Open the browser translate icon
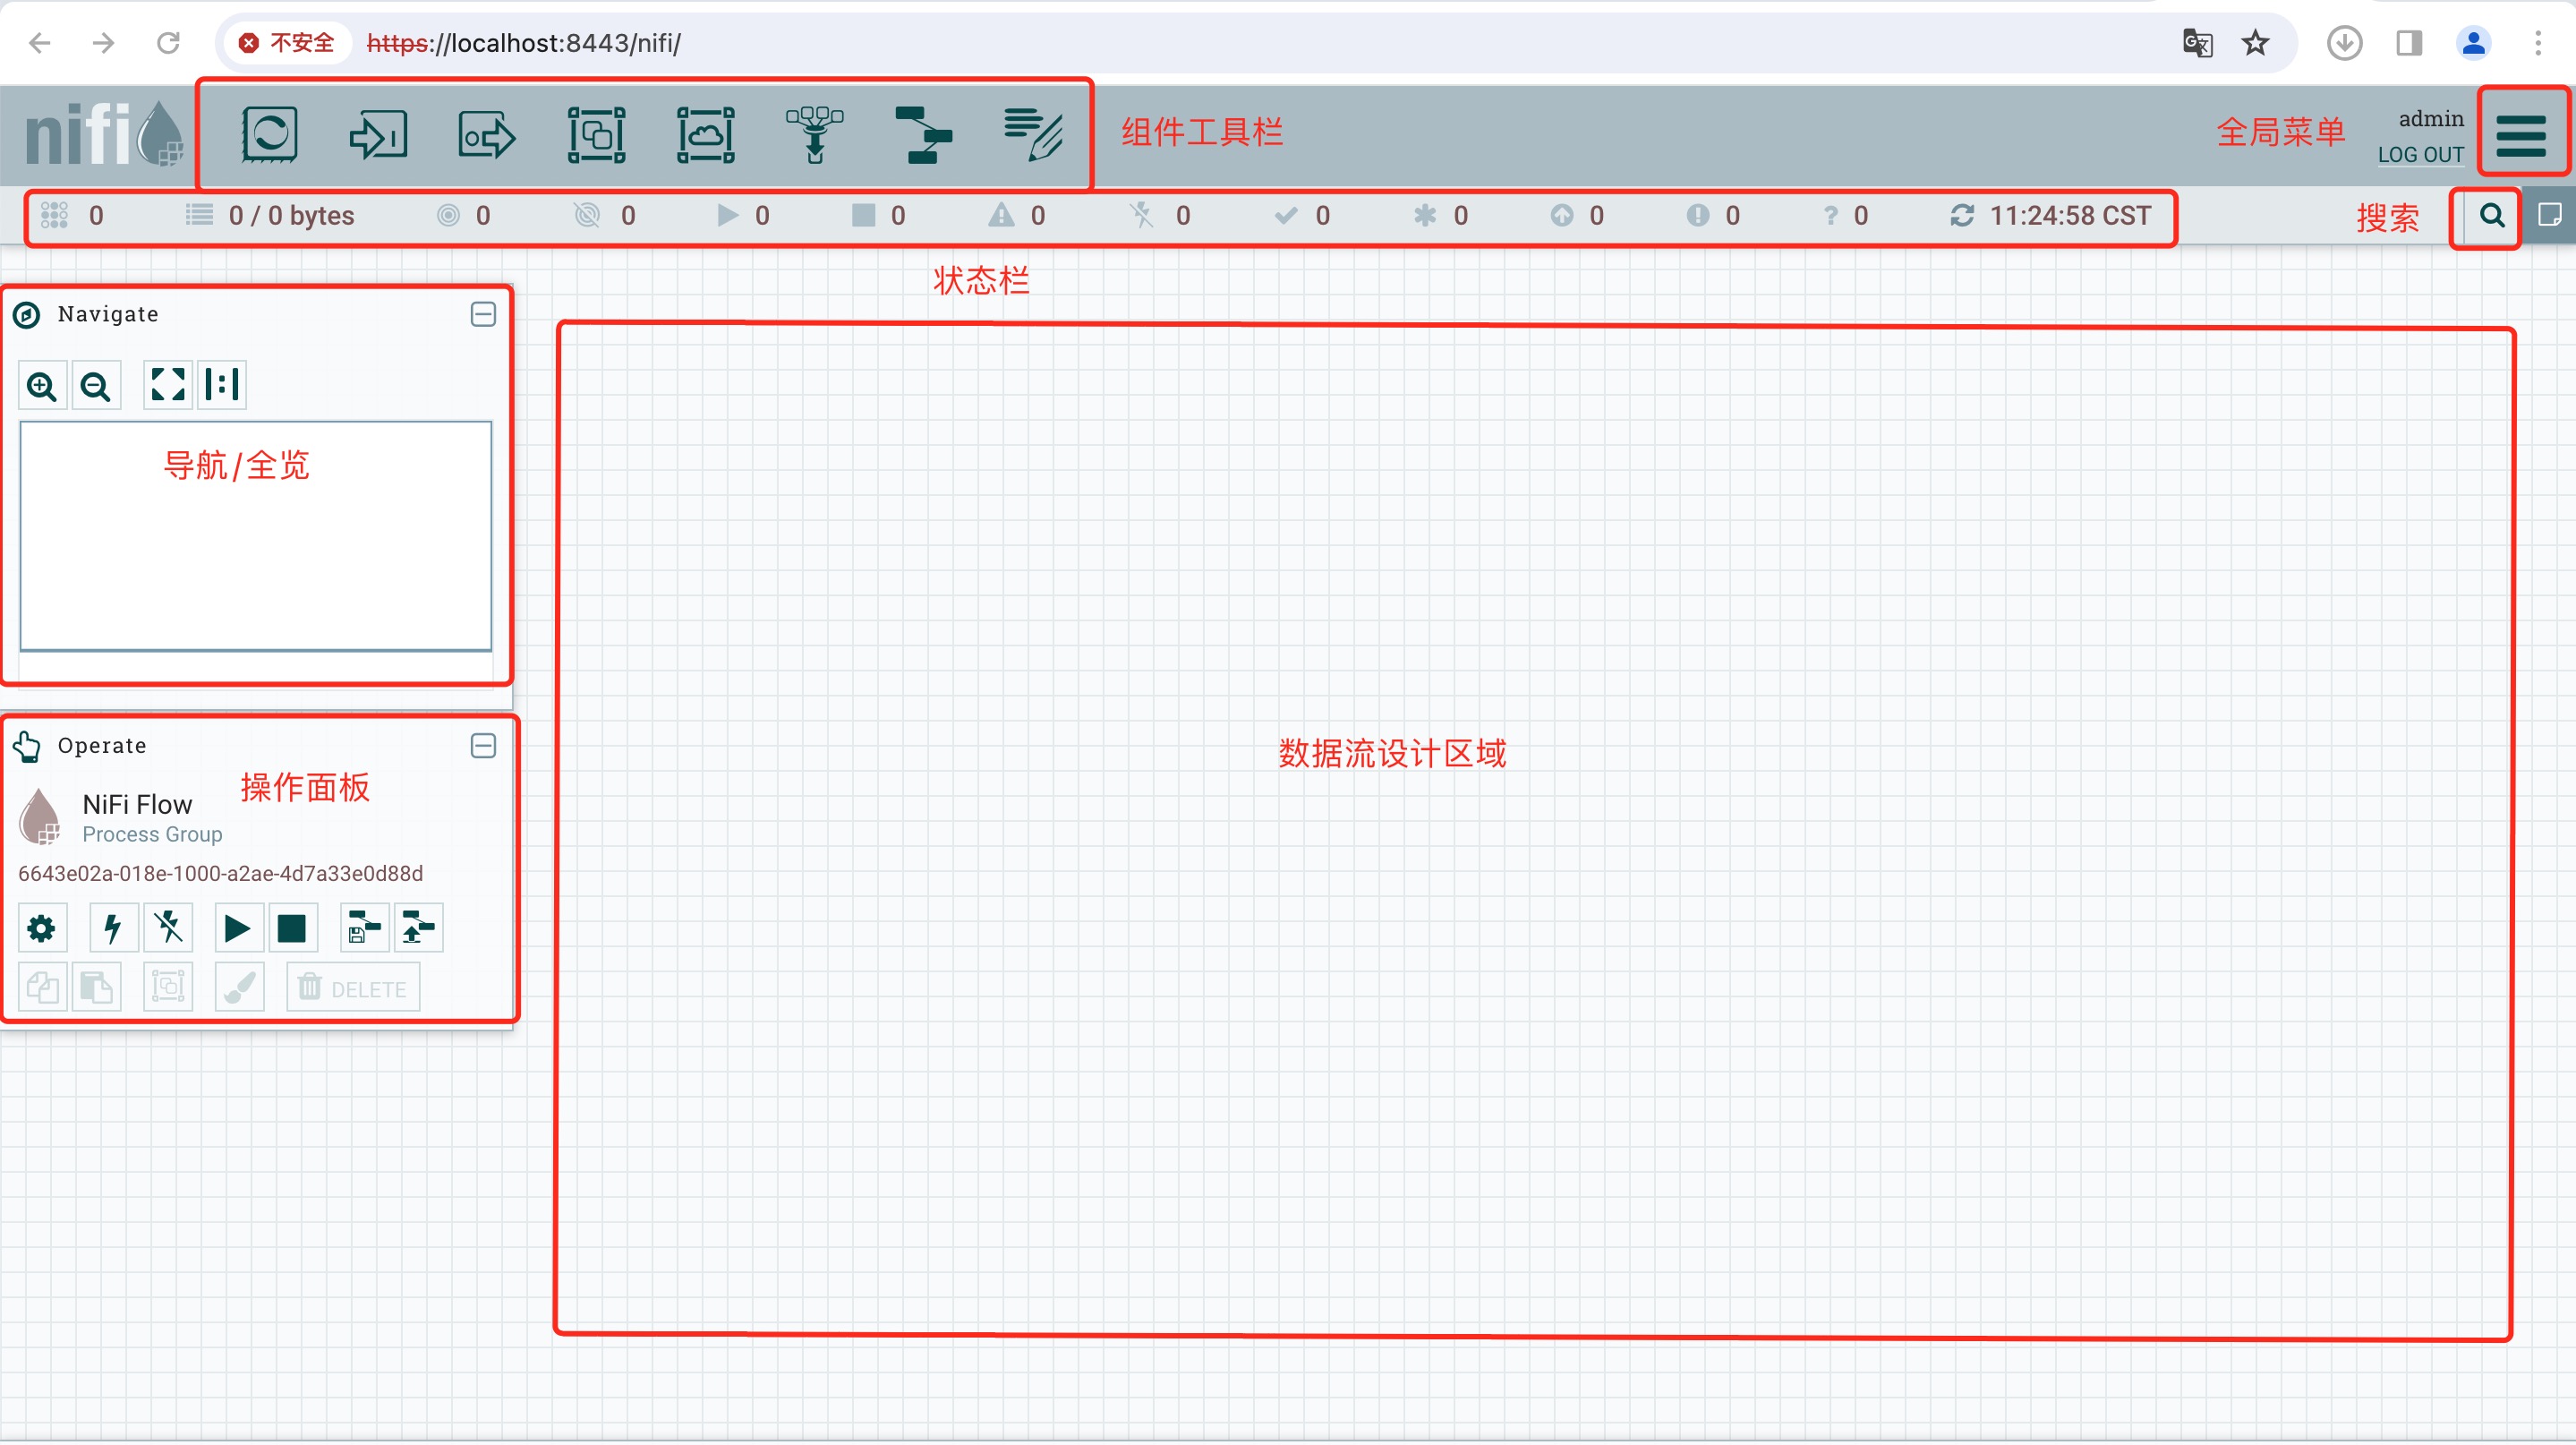Screen dimensions: 2576x1445 point(2197,43)
